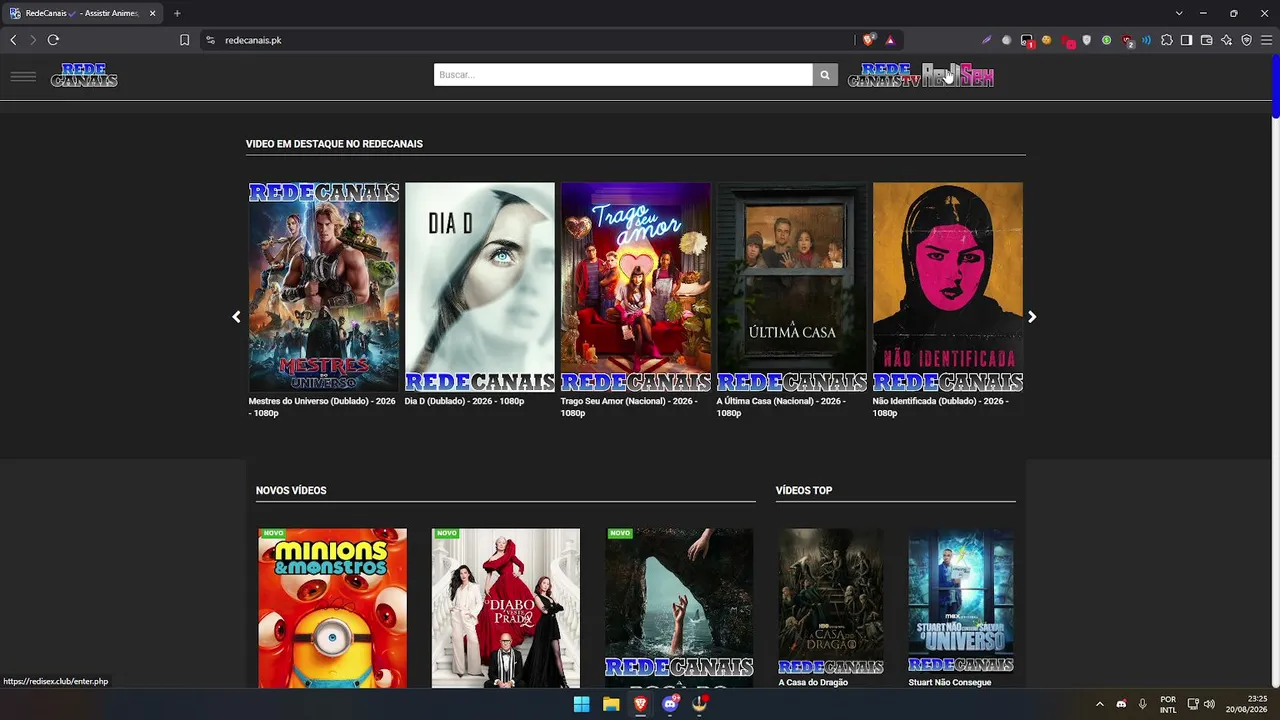Click the Dia D (Dublado) title link

click(x=464, y=401)
